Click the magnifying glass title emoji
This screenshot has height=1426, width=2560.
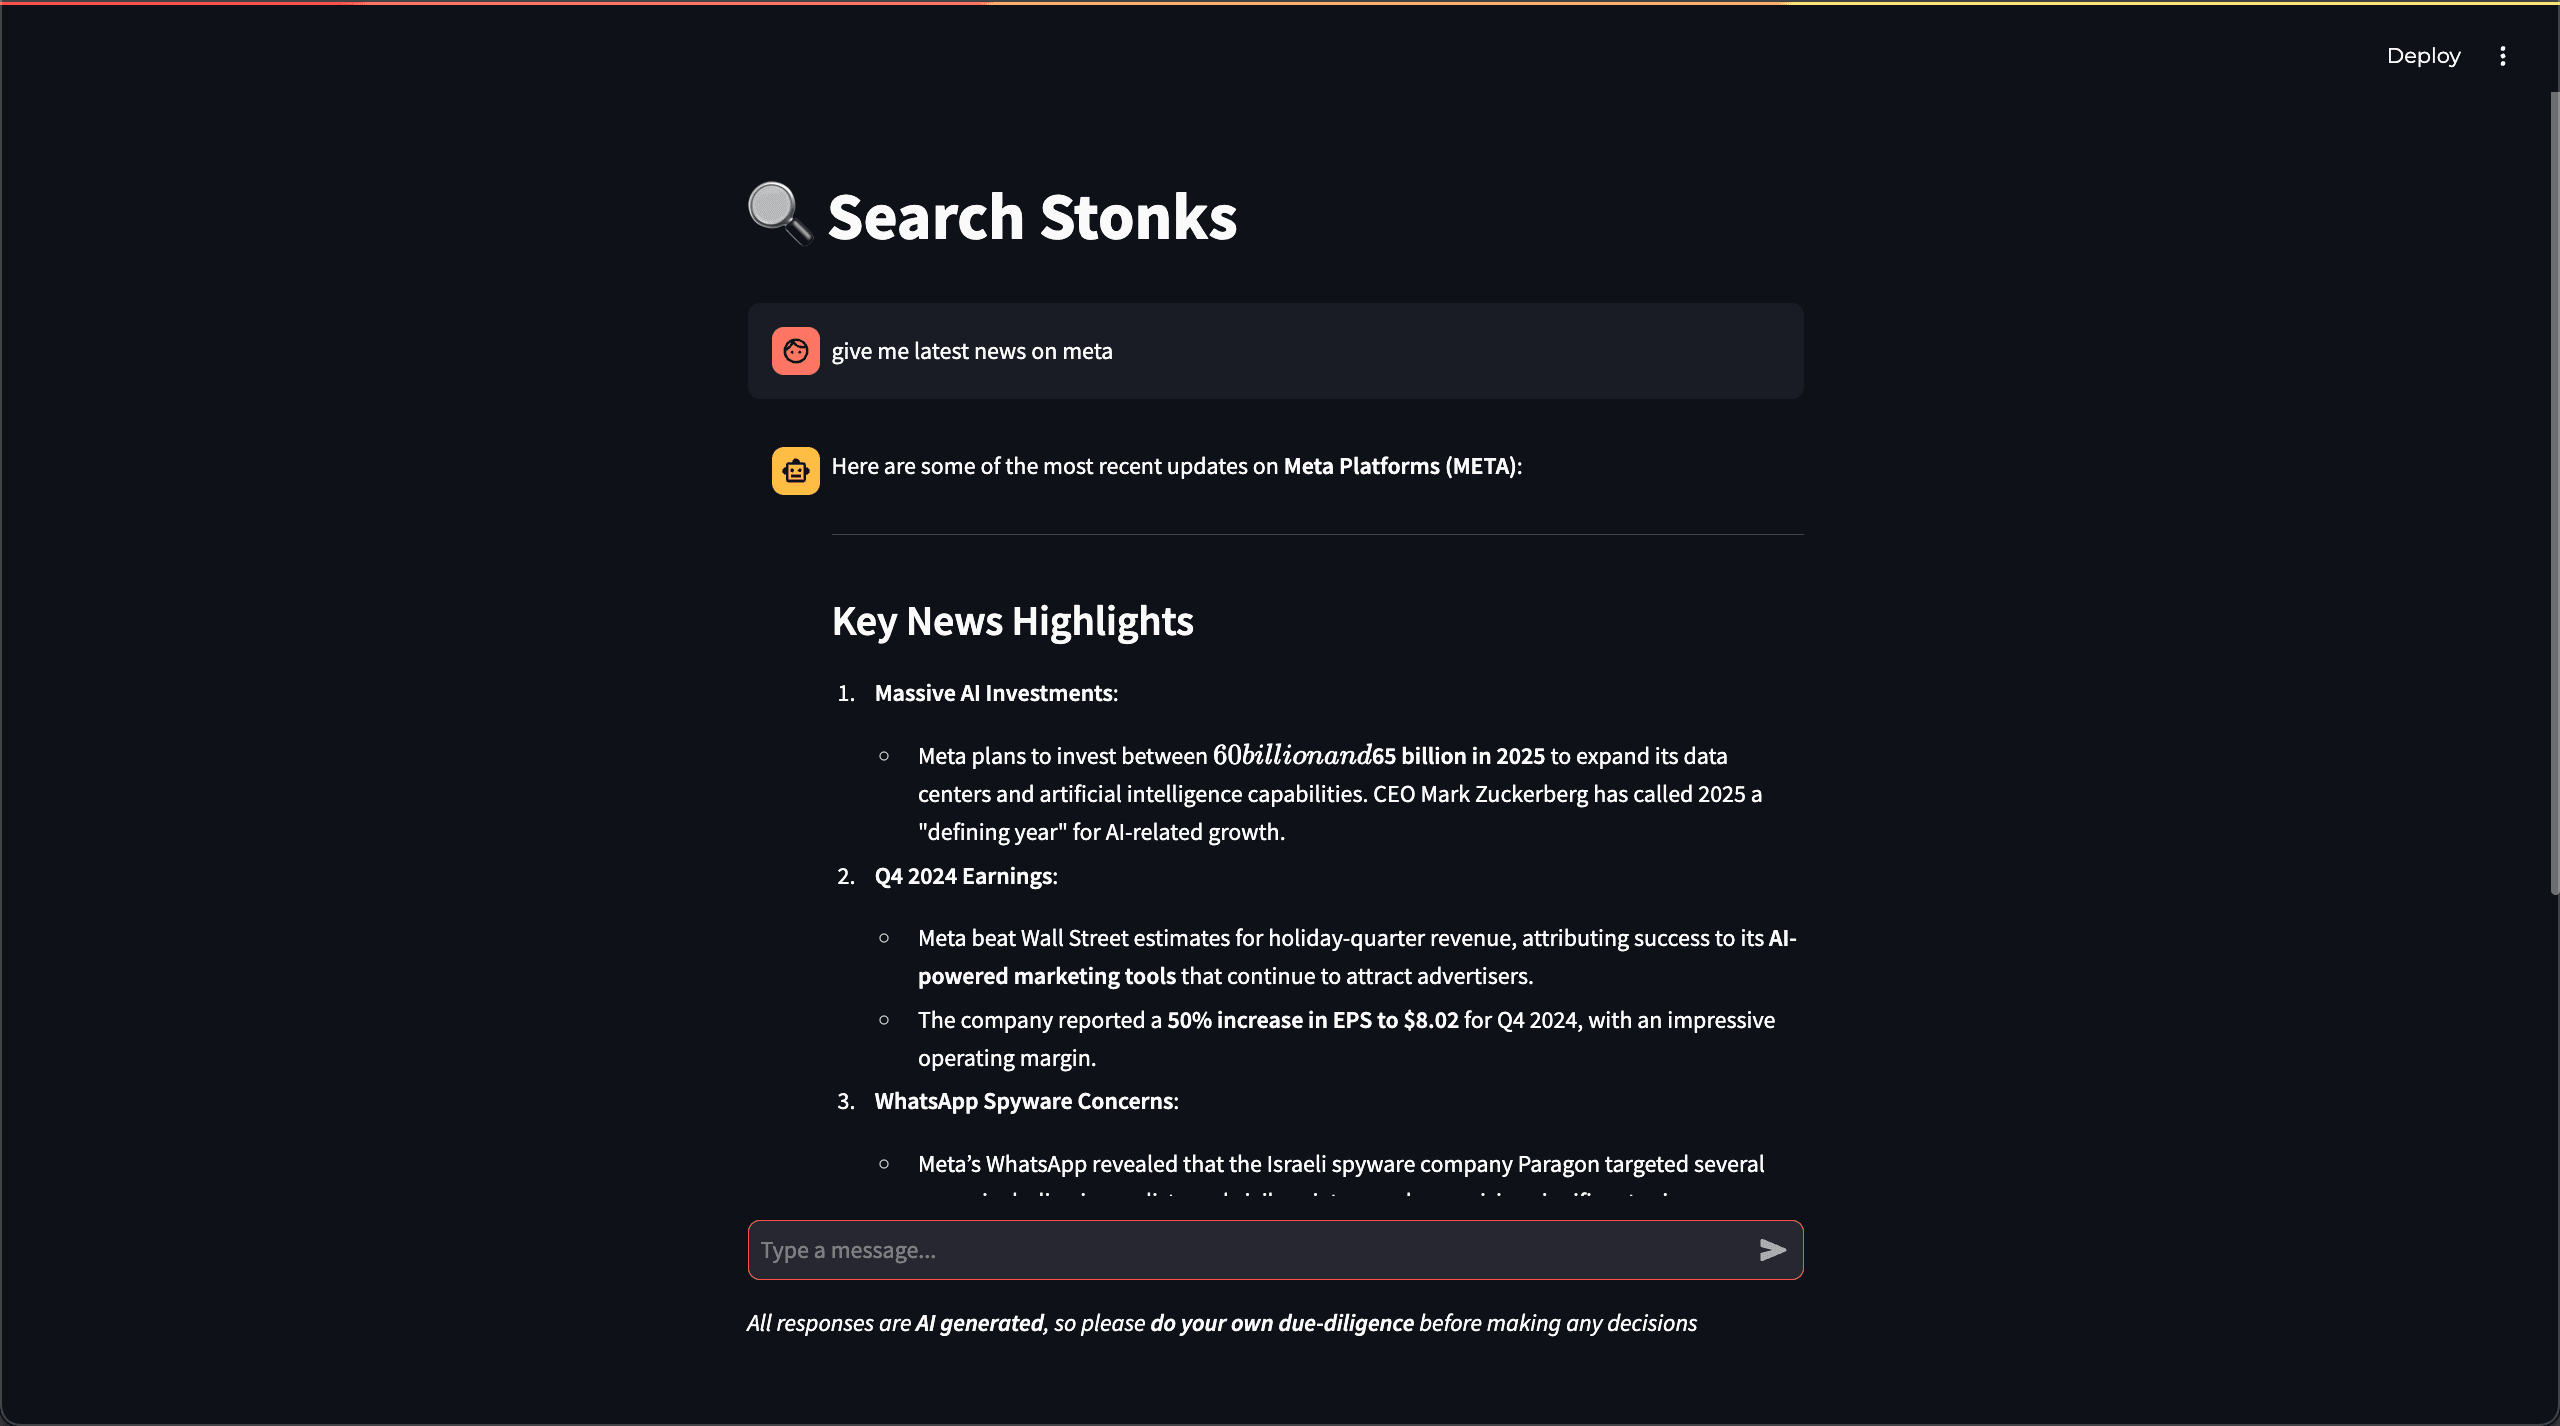pos(779,214)
